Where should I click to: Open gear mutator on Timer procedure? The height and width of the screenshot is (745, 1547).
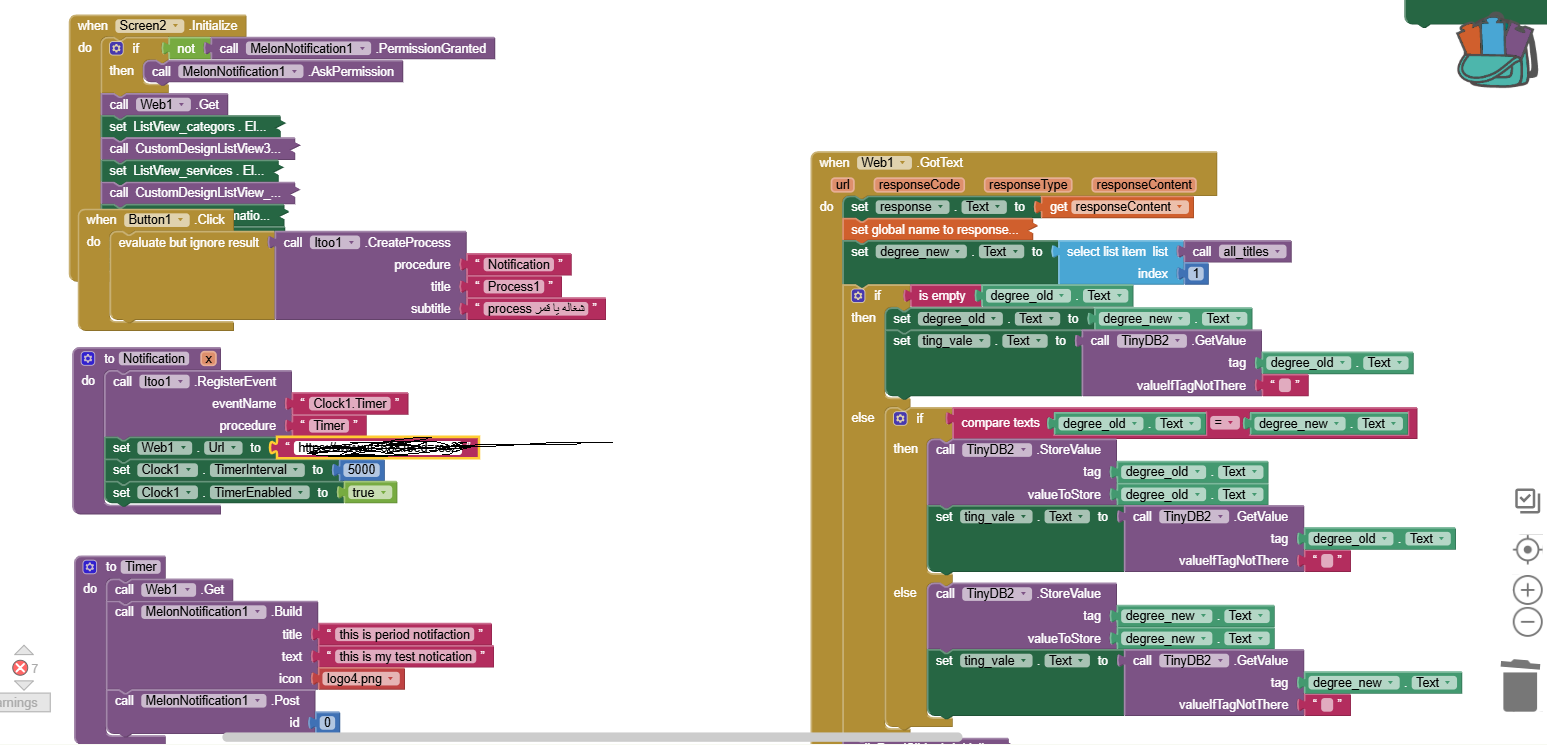tap(88, 566)
